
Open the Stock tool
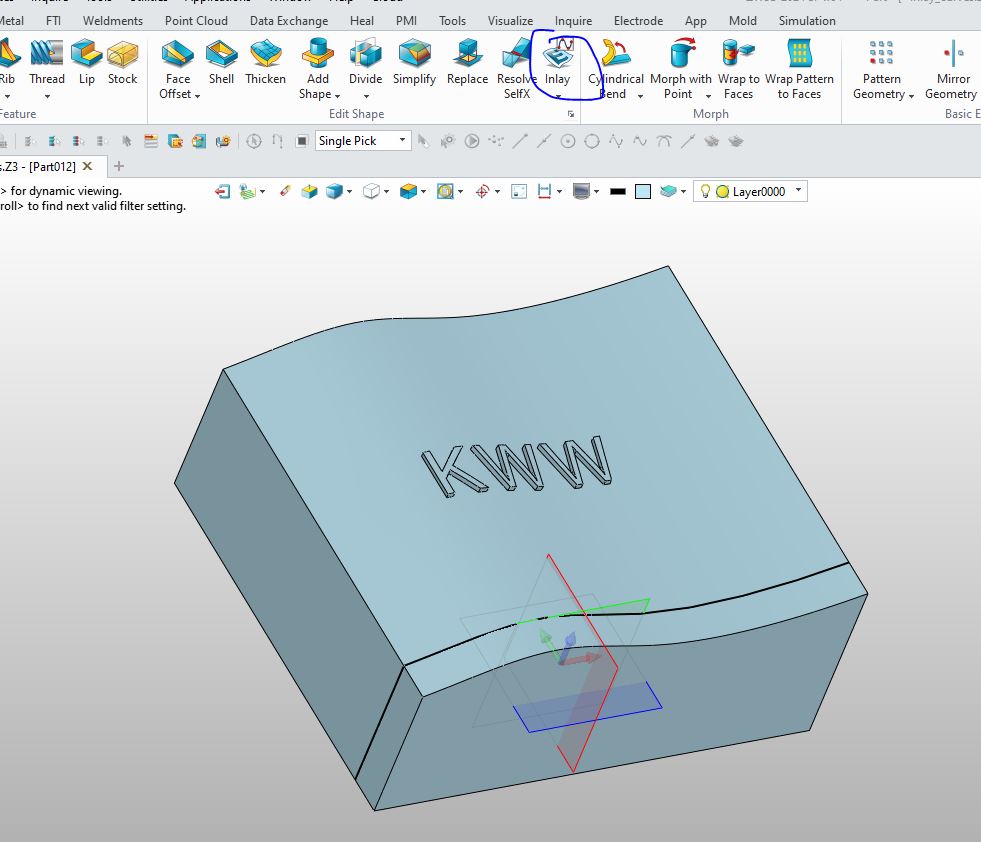pos(123,61)
